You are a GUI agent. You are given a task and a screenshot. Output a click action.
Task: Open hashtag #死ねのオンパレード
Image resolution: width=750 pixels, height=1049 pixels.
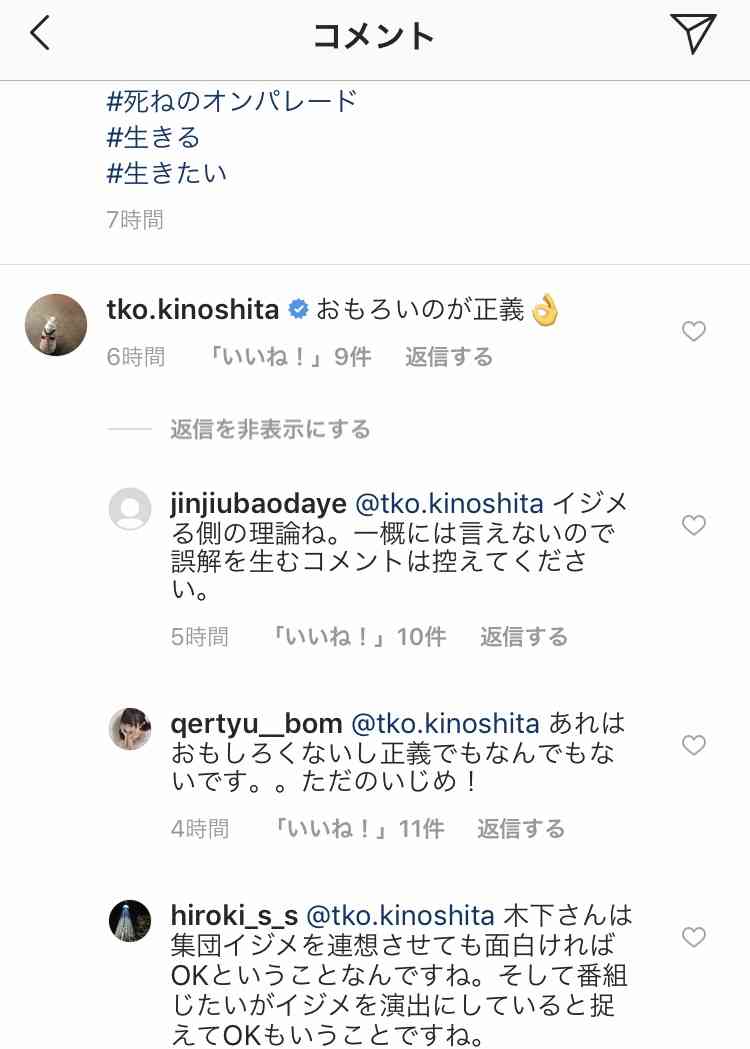(x=232, y=101)
